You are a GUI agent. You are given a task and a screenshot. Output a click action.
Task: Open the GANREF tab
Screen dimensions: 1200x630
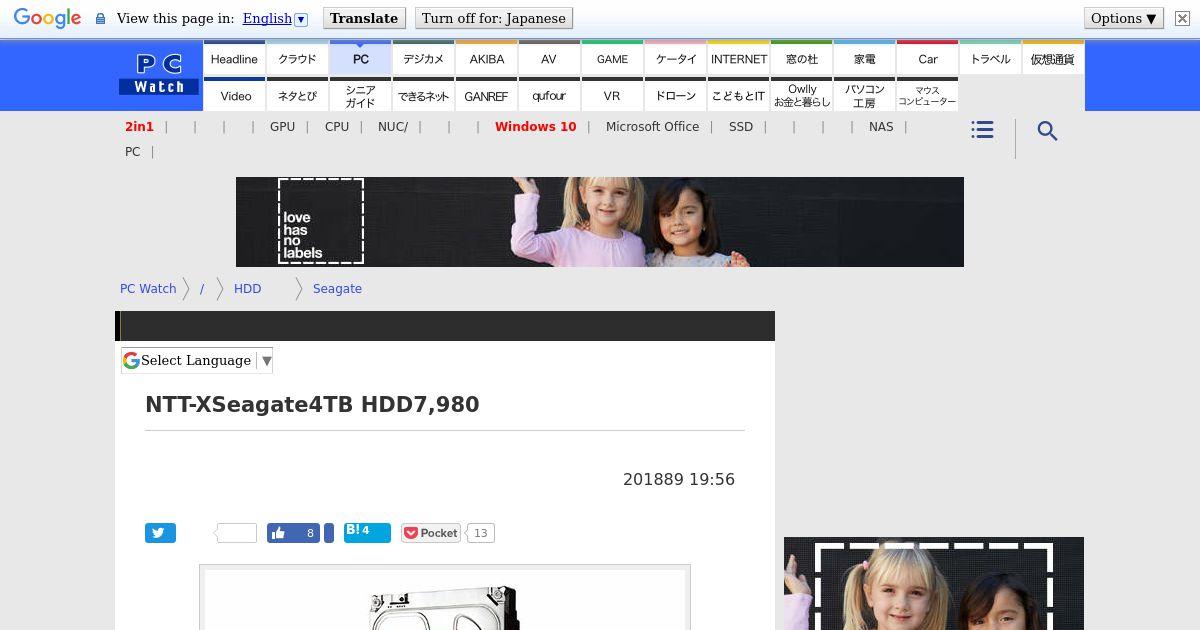486,95
